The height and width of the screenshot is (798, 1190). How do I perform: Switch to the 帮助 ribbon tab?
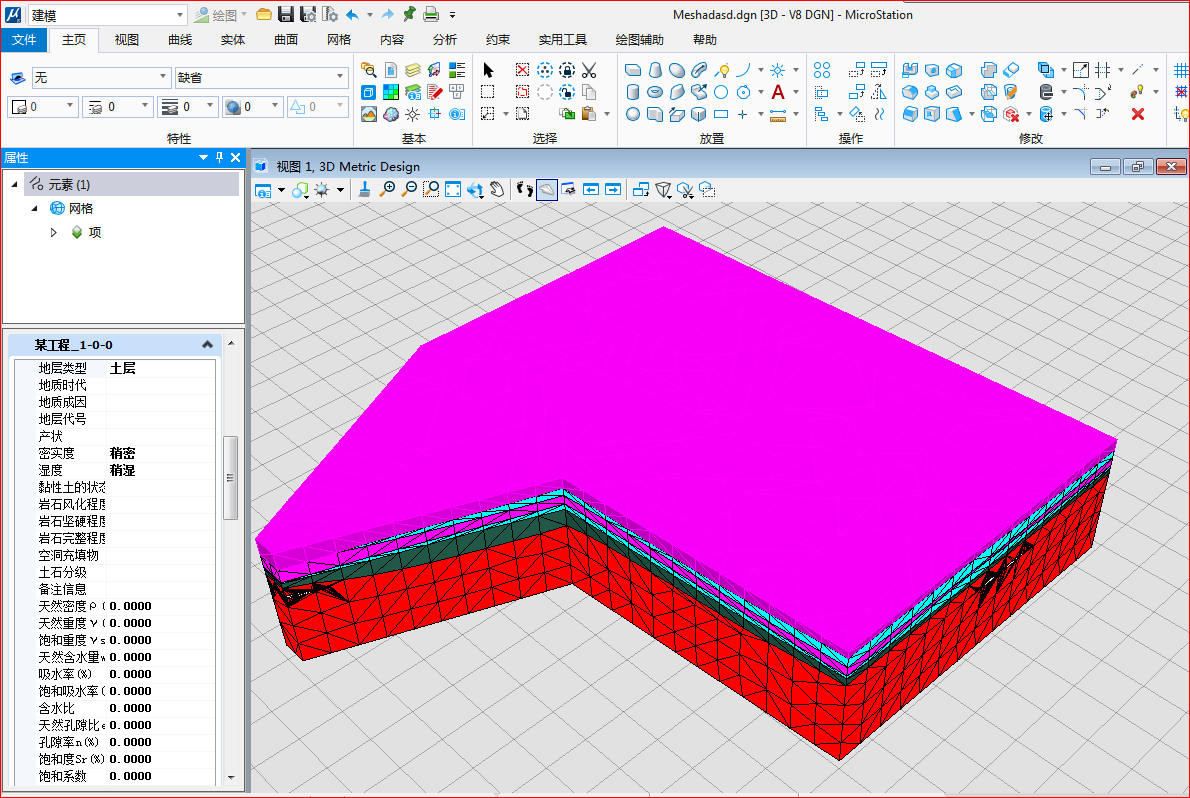coord(704,39)
